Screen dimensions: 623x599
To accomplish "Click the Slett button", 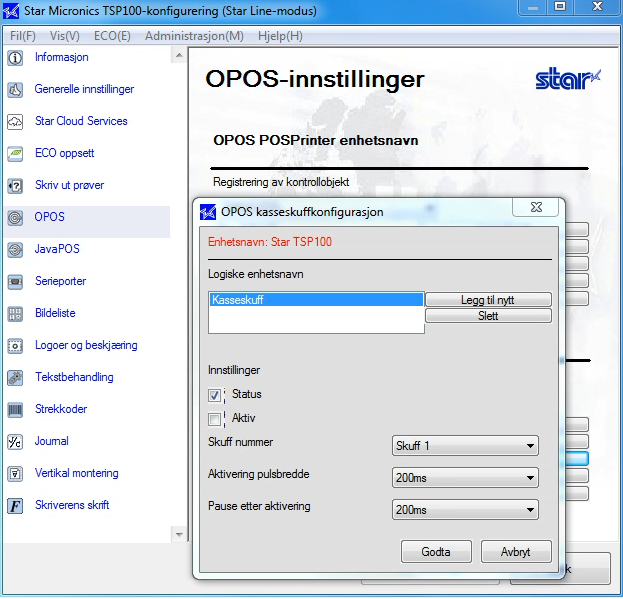I will (x=488, y=316).
